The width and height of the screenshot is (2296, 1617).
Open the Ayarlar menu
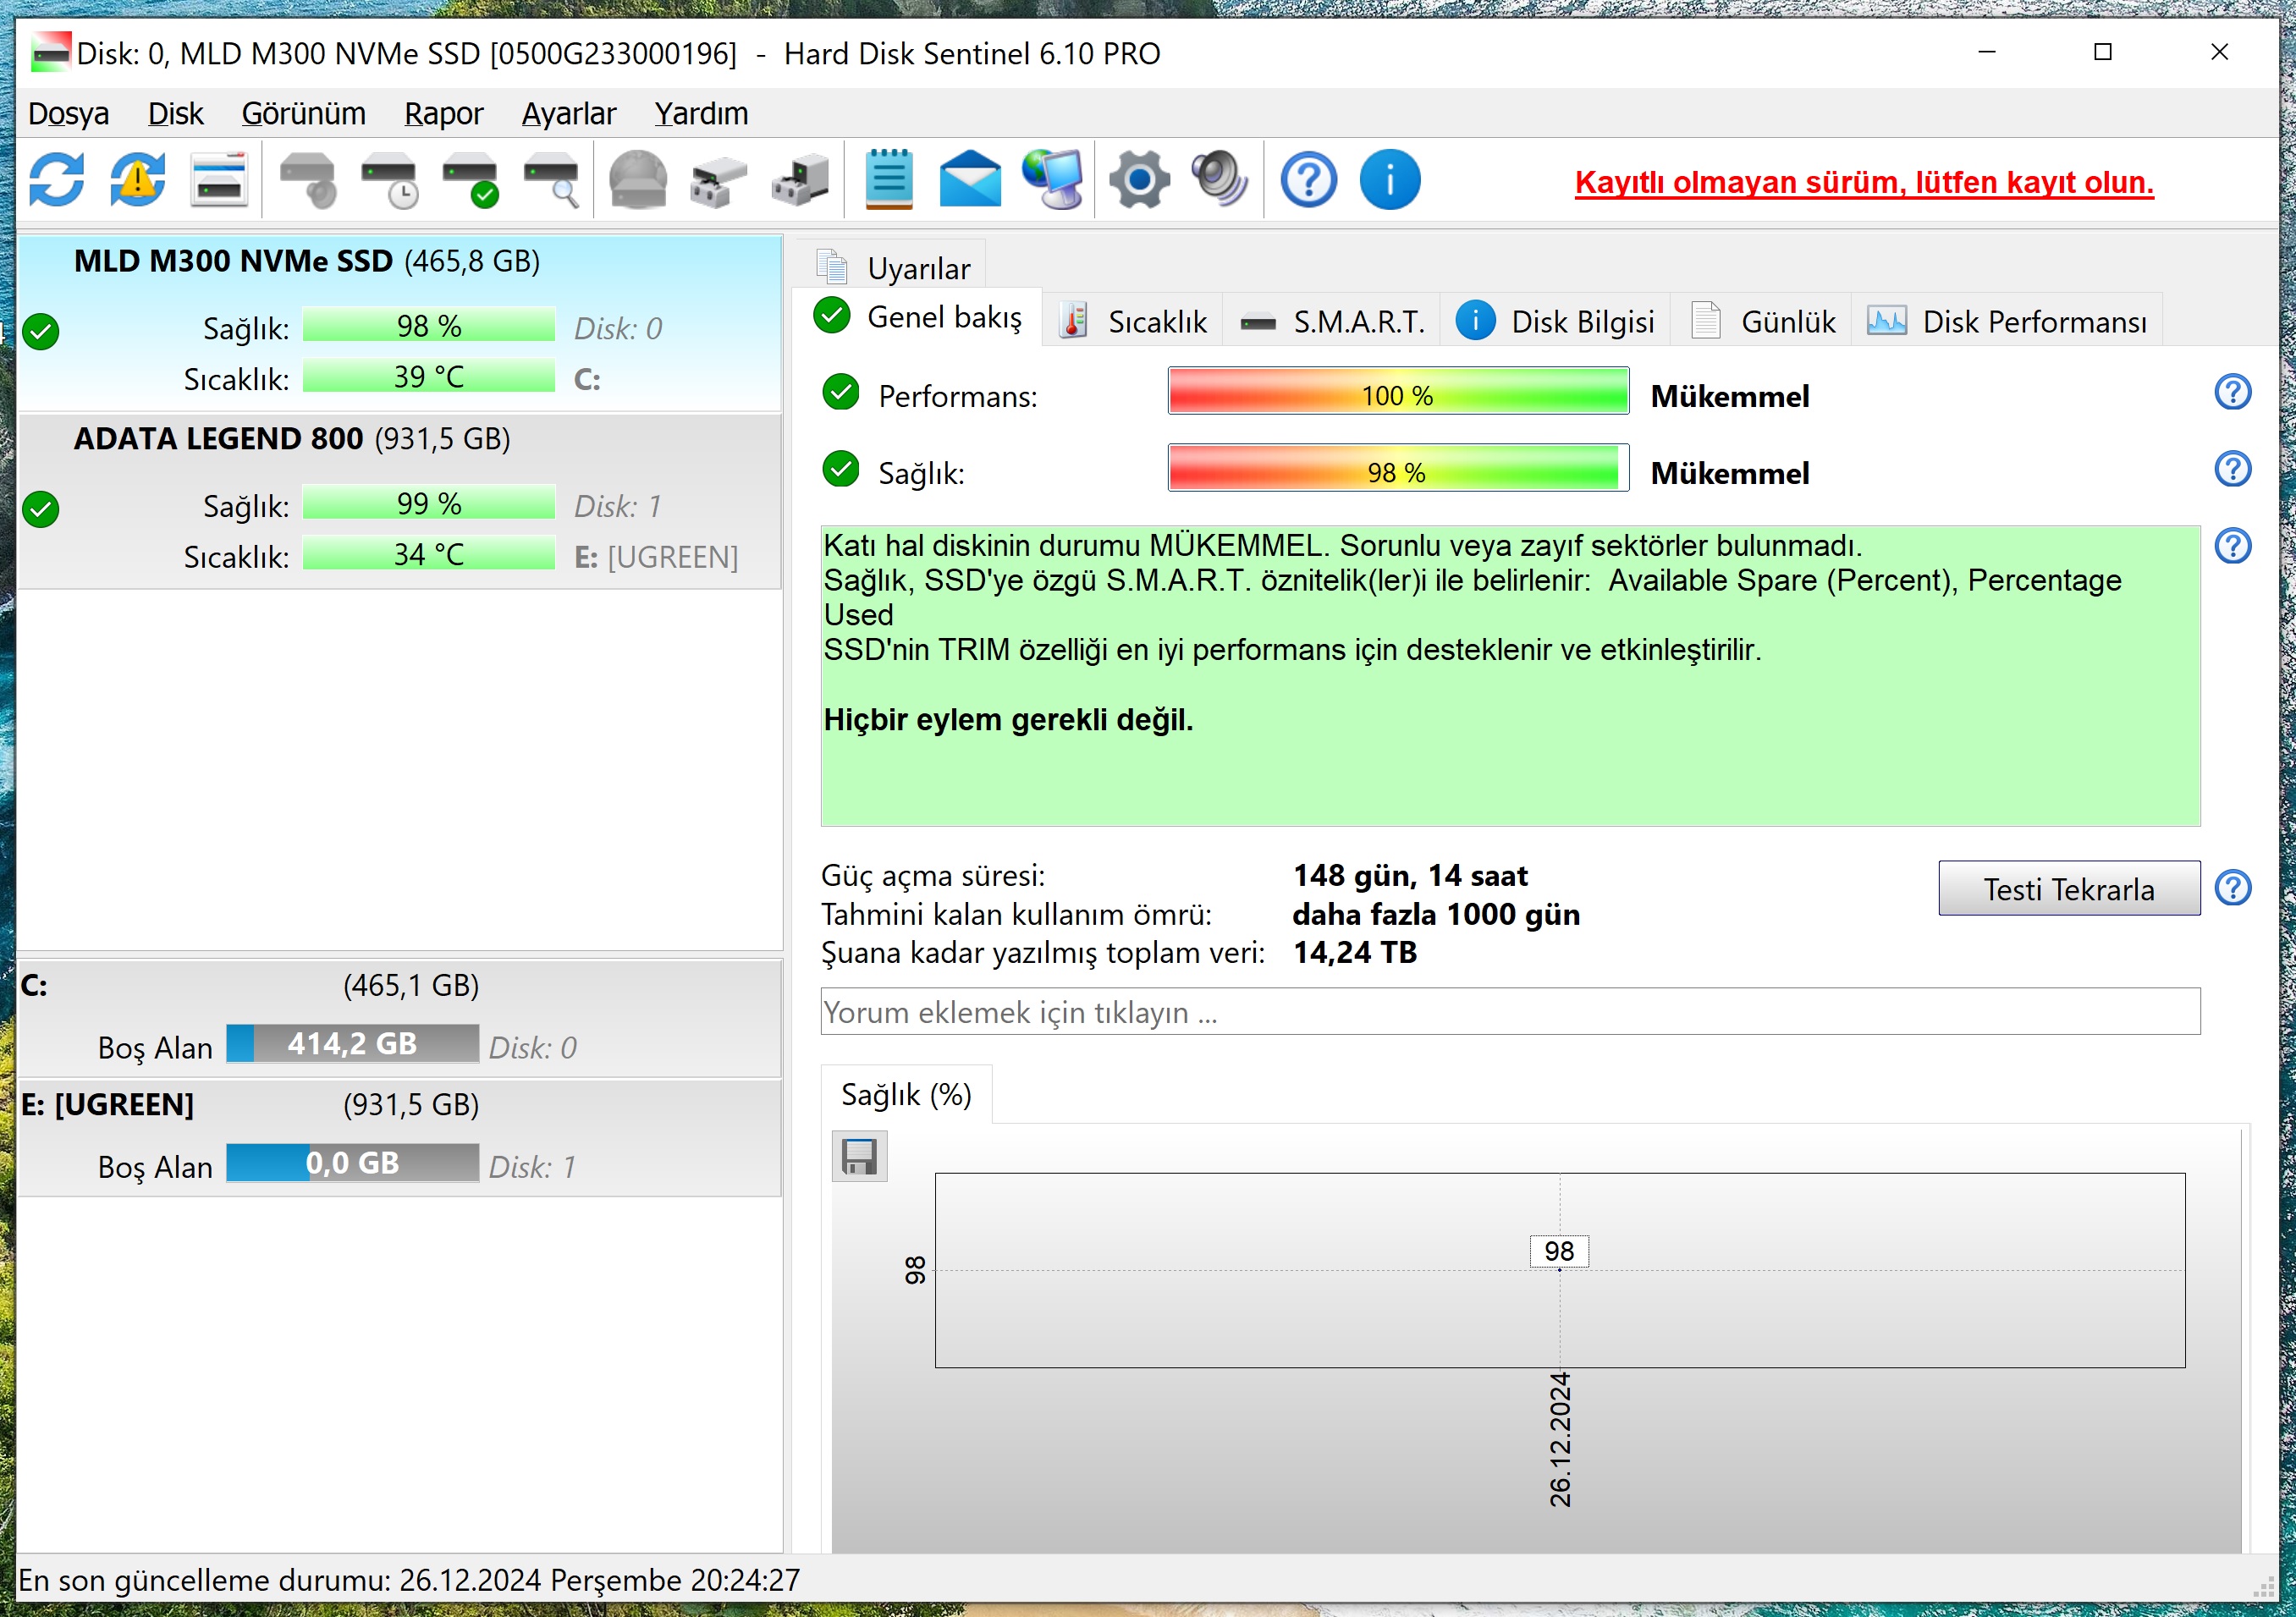pos(568,114)
